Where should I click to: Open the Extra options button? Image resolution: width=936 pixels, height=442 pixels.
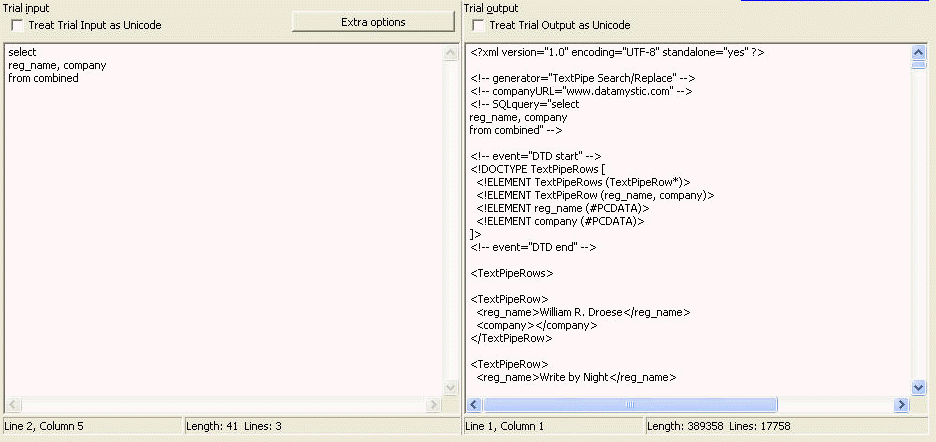tap(373, 22)
